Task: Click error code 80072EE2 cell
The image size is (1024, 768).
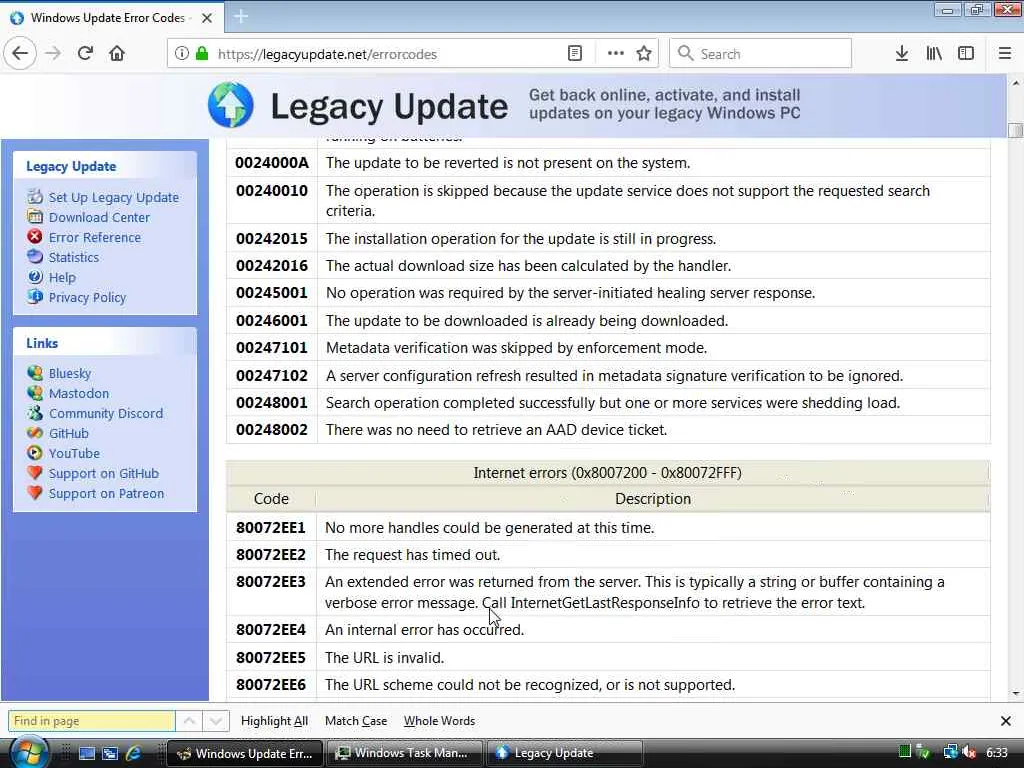Action: point(271,554)
